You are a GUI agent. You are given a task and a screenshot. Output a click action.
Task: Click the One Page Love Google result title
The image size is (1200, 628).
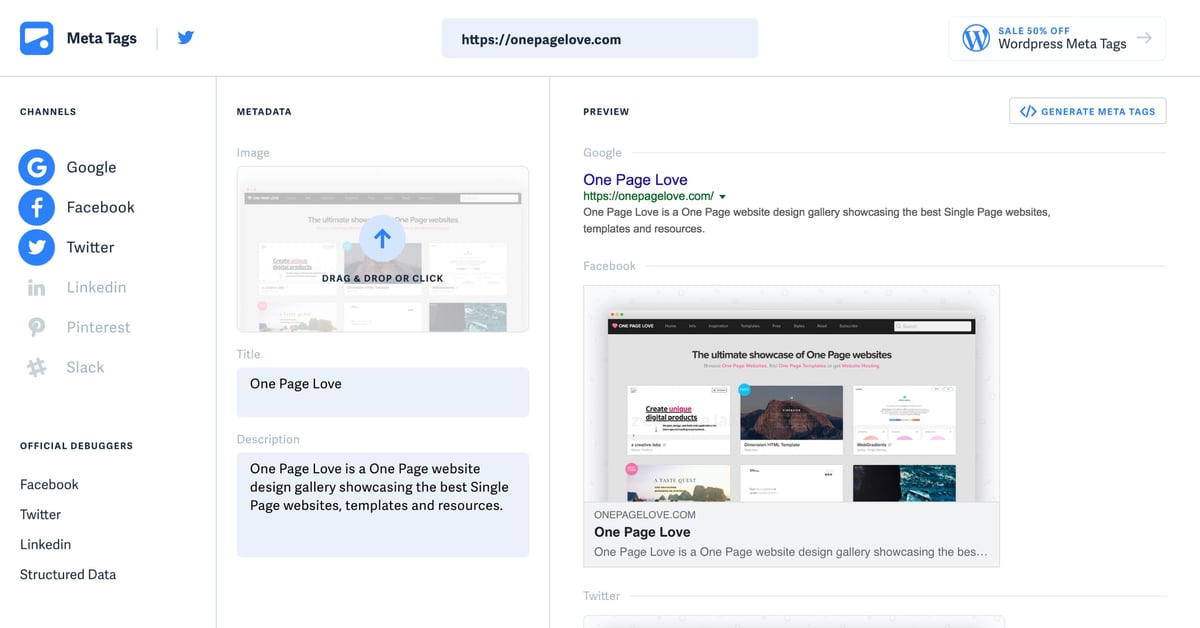click(x=635, y=180)
